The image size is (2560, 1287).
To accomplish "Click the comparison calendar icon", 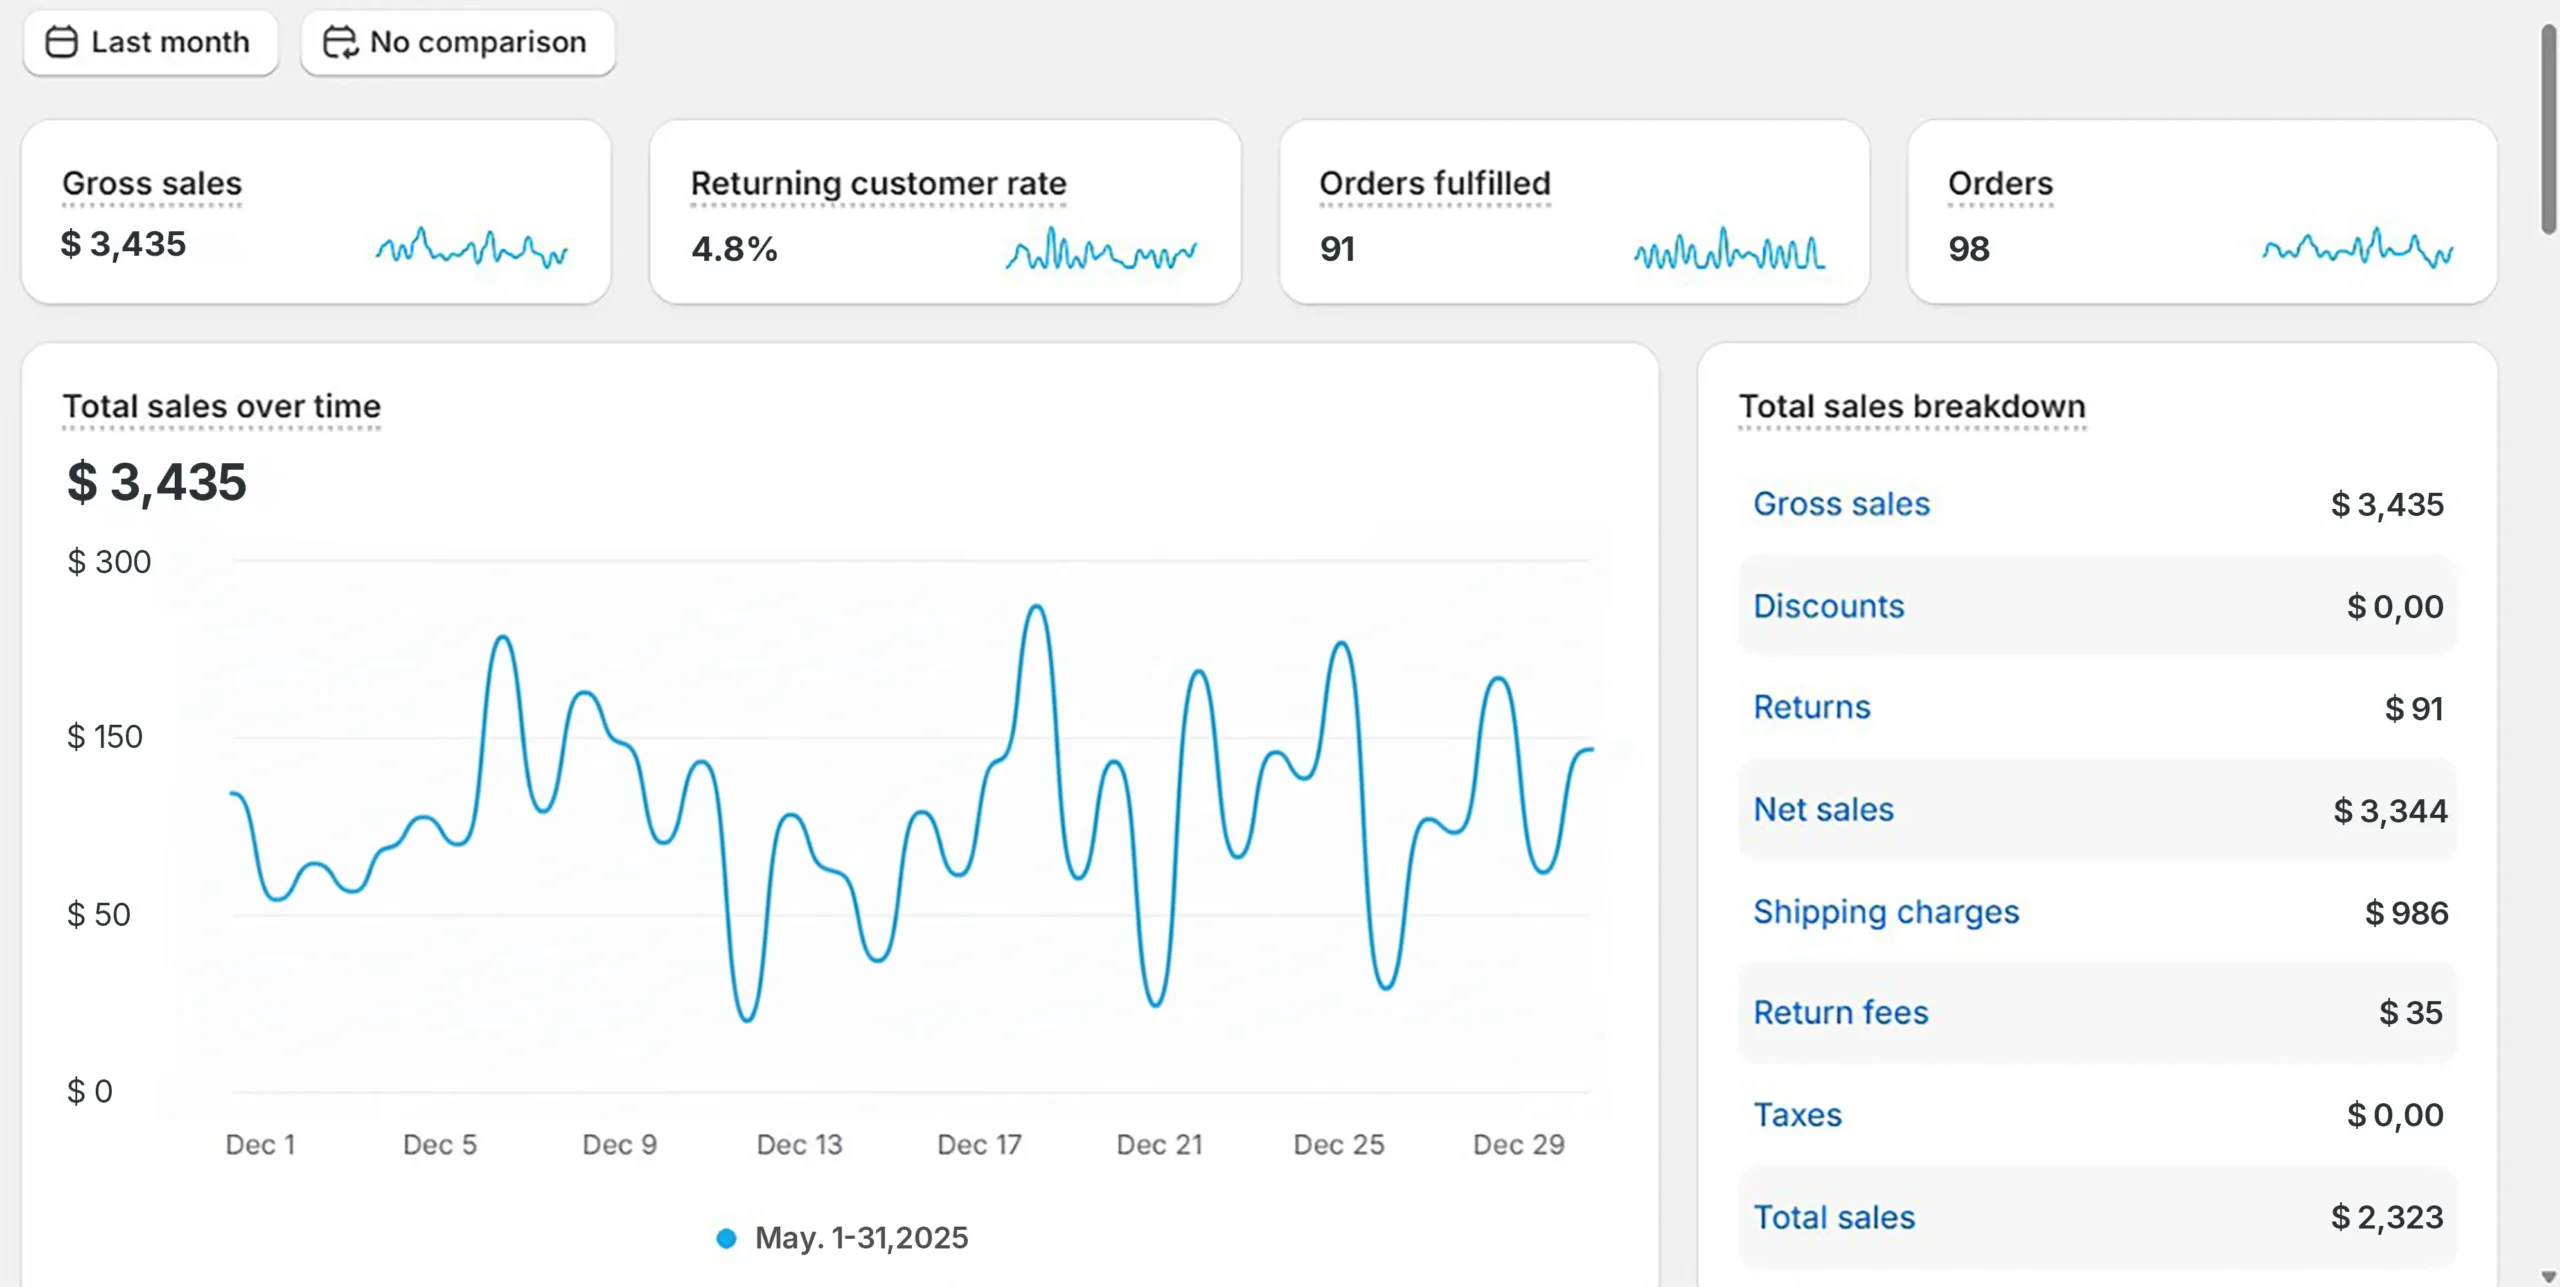I will (x=340, y=42).
